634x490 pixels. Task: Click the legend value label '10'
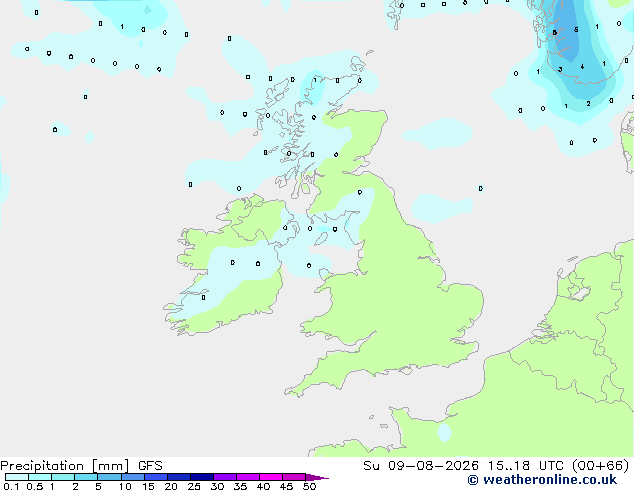click(x=125, y=486)
